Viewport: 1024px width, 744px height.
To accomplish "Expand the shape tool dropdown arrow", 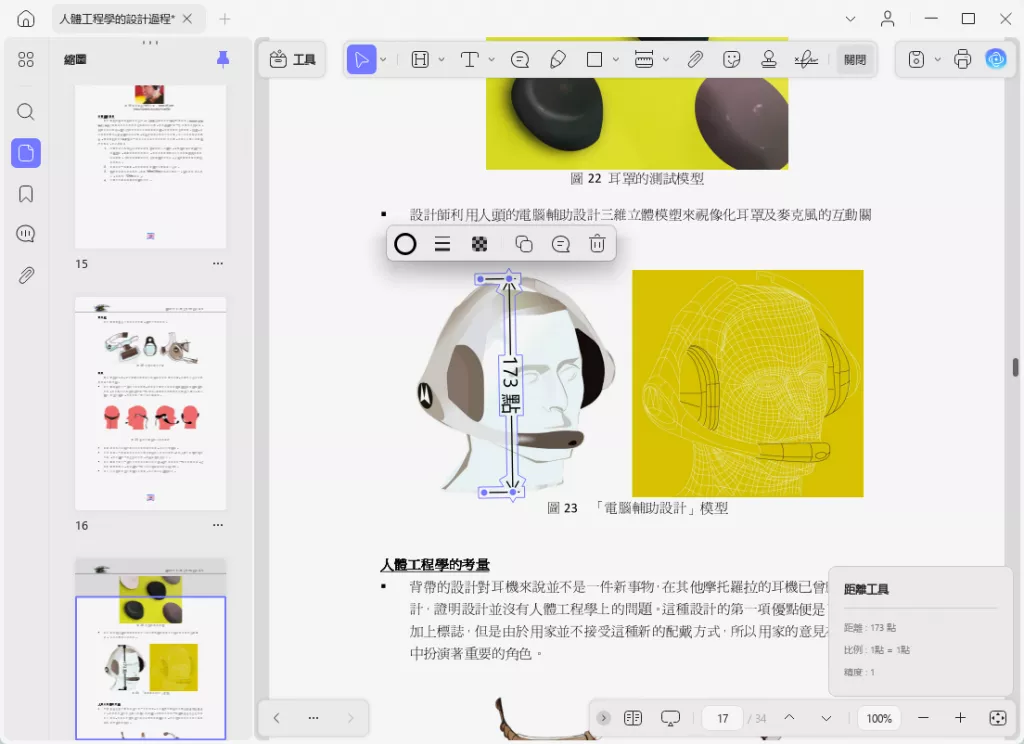I will (x=615, y=59).
